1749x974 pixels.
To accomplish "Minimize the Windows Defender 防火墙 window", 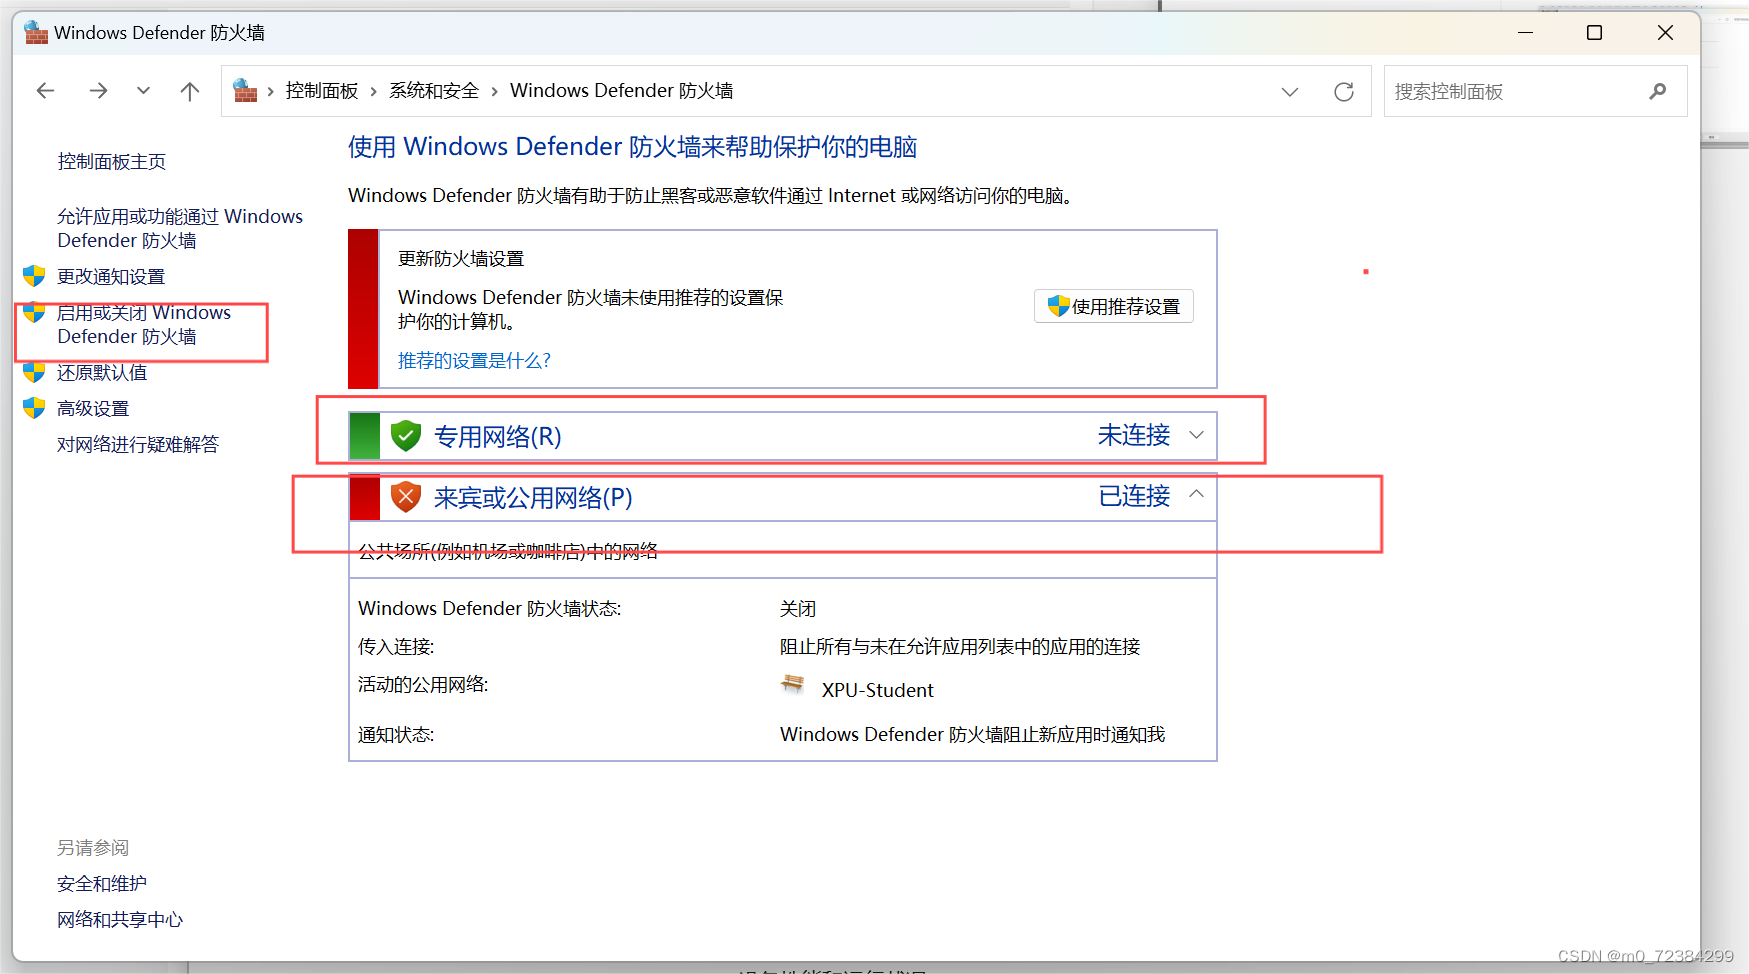I will (1525, 33).
